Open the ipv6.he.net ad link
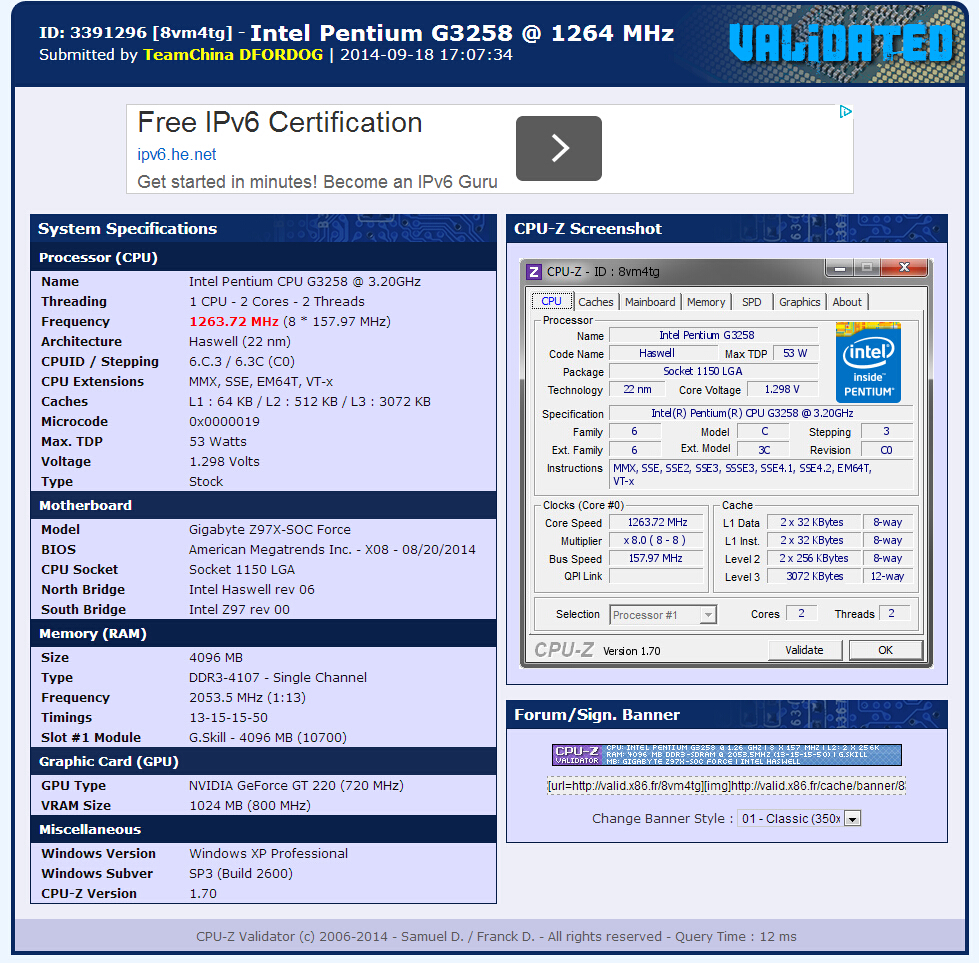 click(177, 154)
